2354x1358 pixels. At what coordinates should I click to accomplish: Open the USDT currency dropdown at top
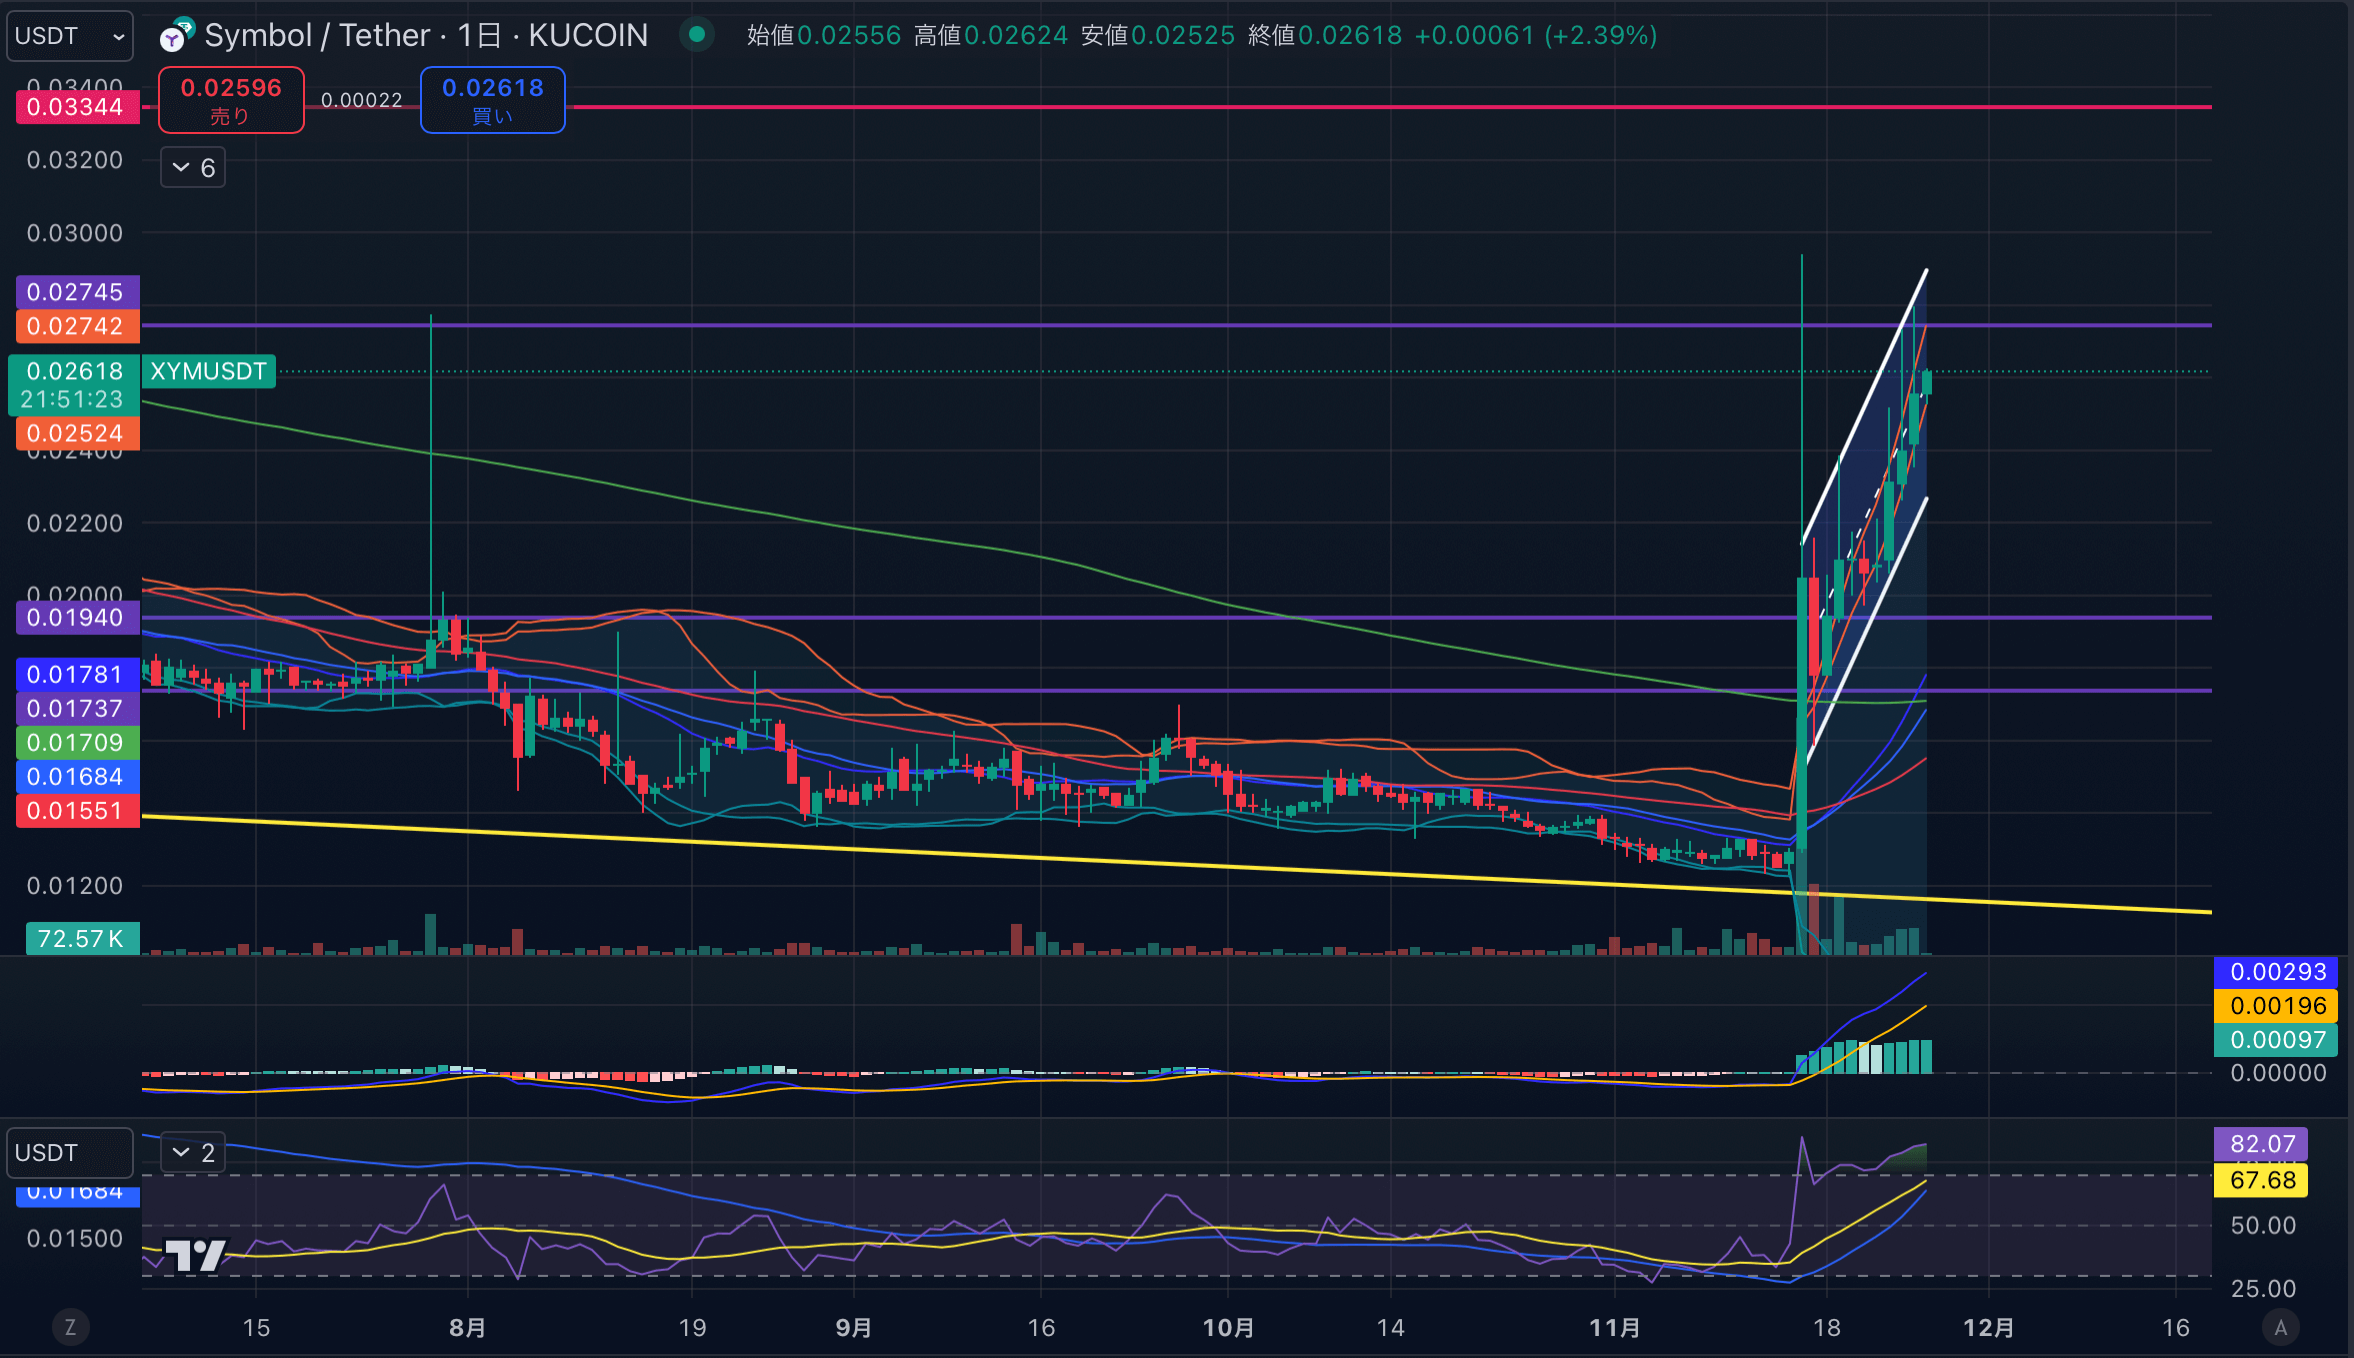click(x=70, y=36)
